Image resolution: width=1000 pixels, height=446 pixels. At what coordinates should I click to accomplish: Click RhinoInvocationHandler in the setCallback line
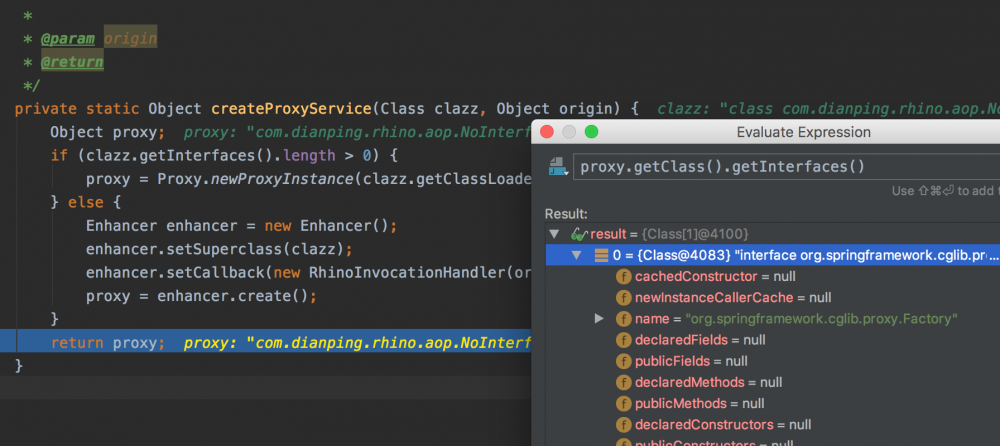tap(407, 273)
